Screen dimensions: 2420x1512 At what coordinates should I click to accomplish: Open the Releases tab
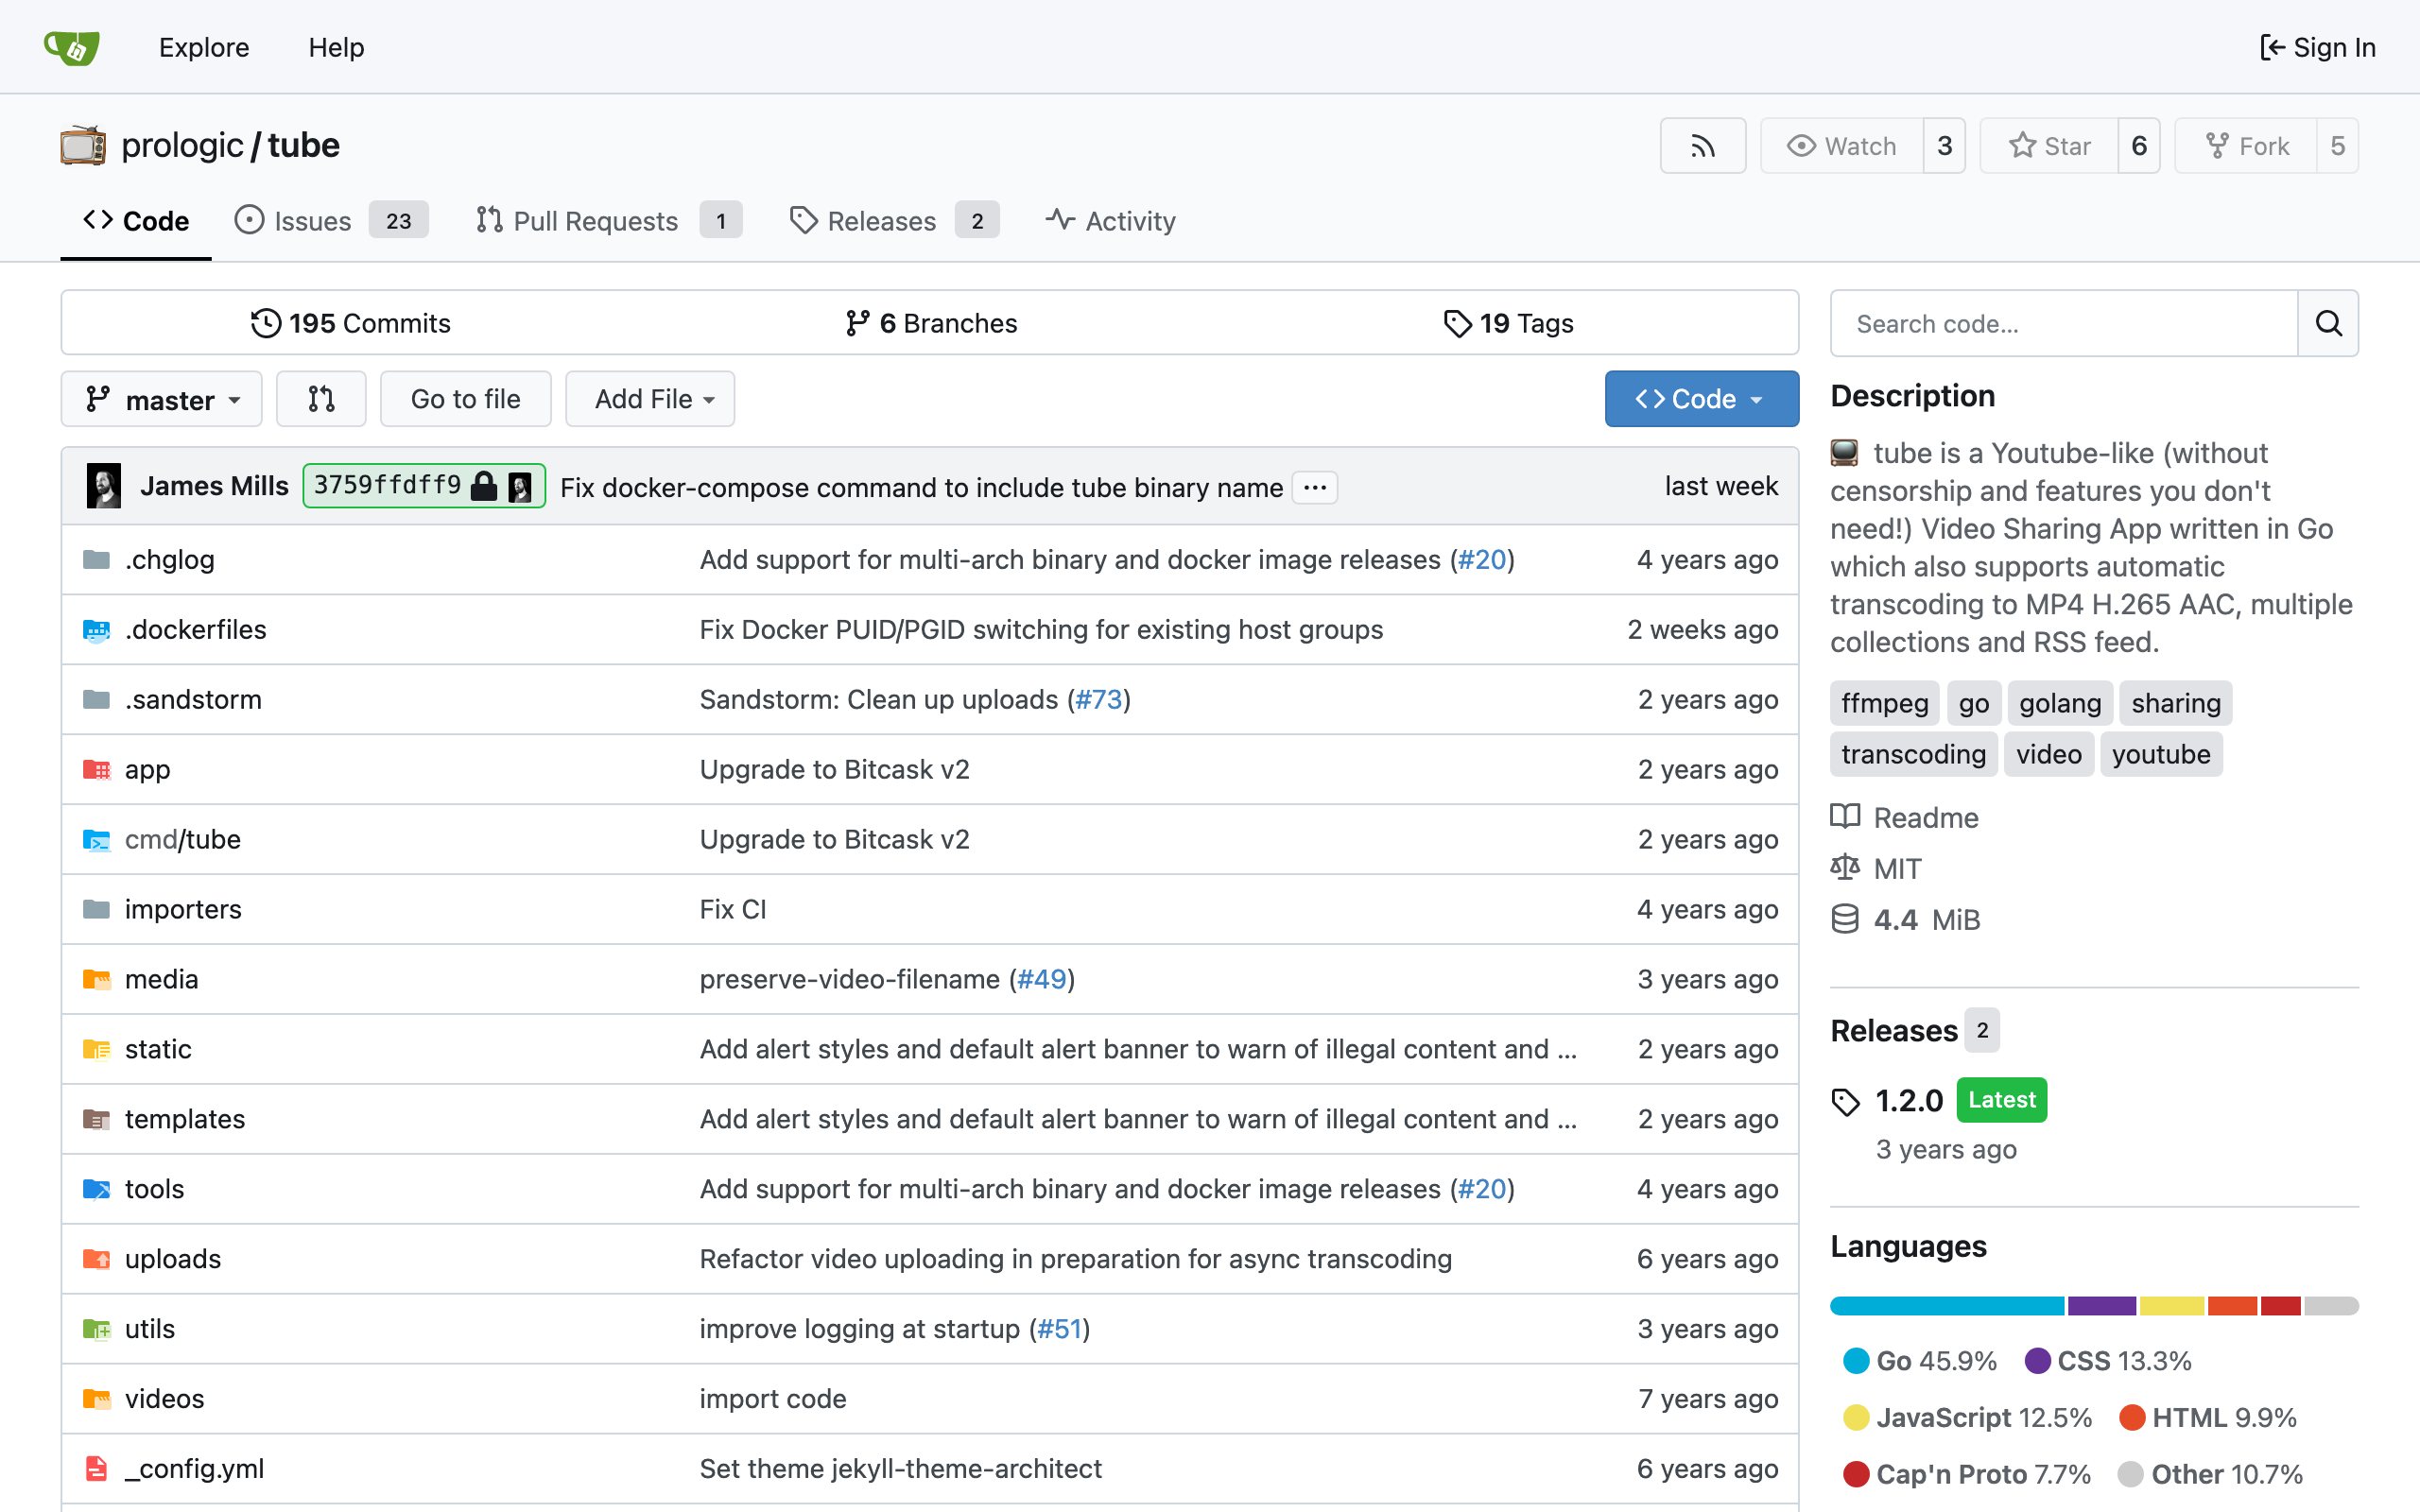(x=880, y=221)
